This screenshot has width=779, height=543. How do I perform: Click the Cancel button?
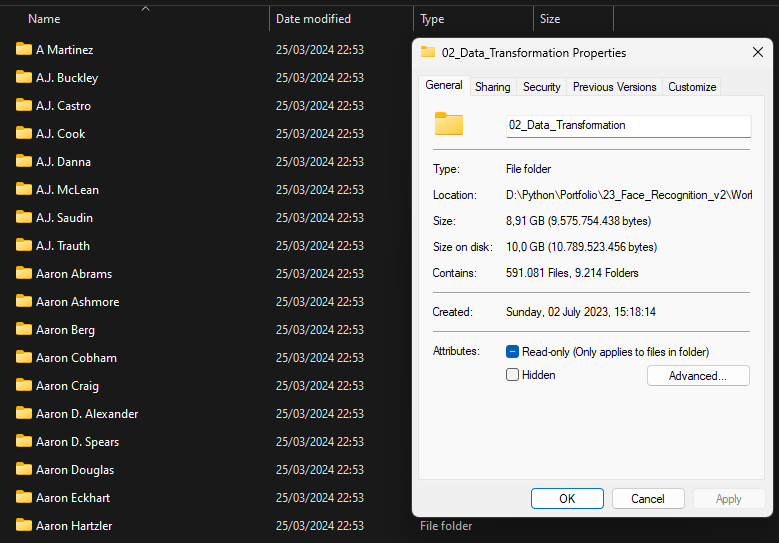point(648,498)
